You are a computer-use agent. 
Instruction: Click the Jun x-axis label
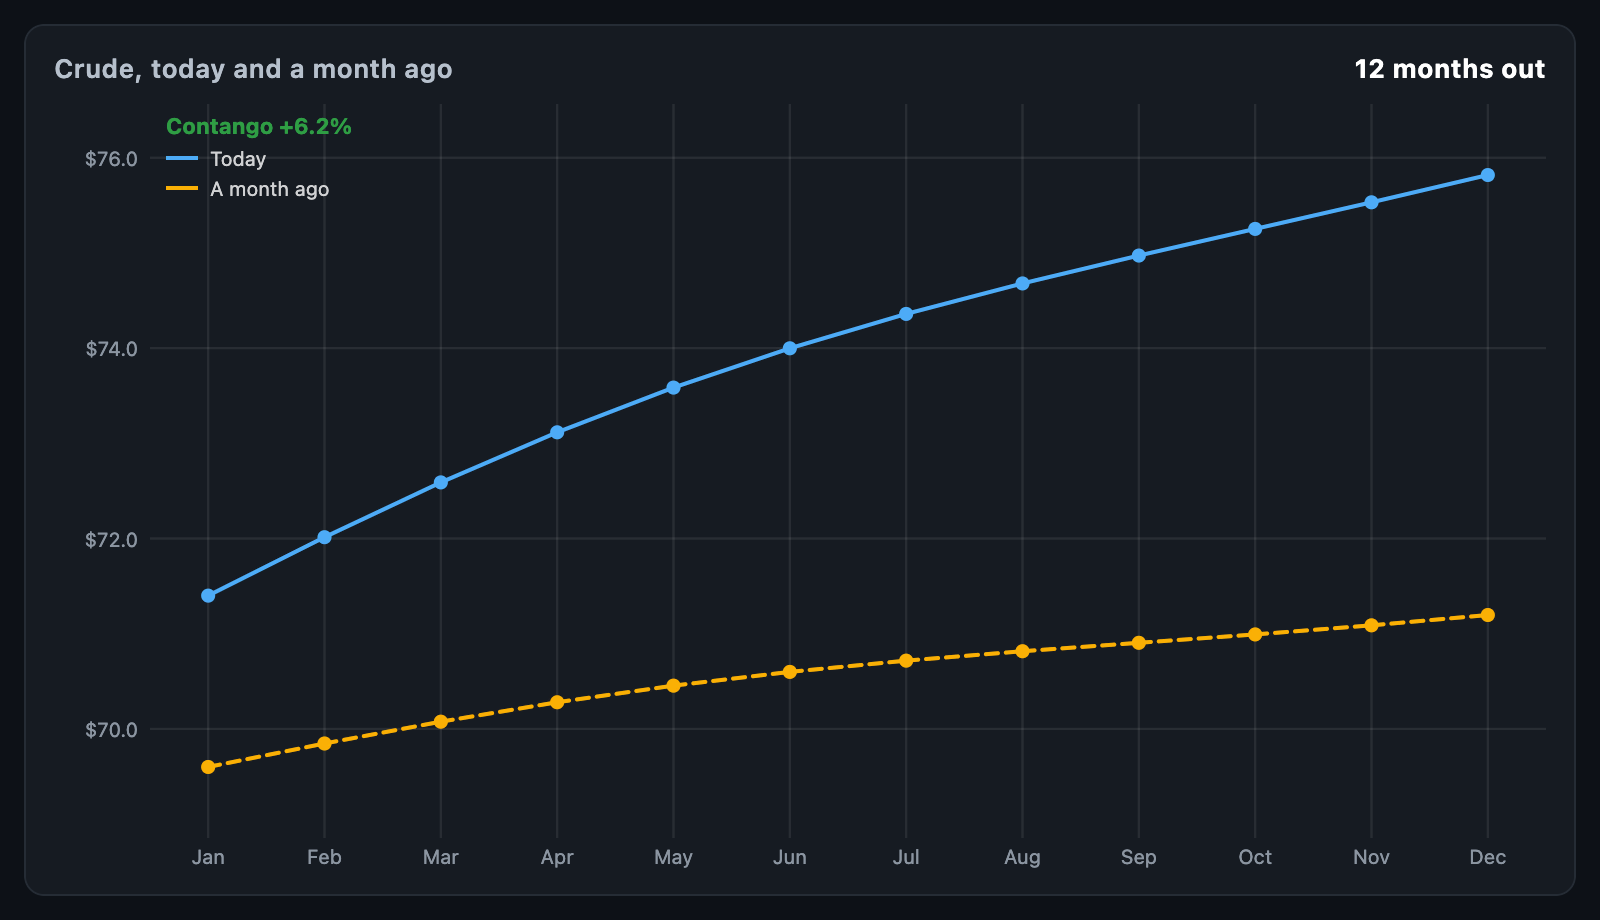pyautogui.click(x=790, y=857)
